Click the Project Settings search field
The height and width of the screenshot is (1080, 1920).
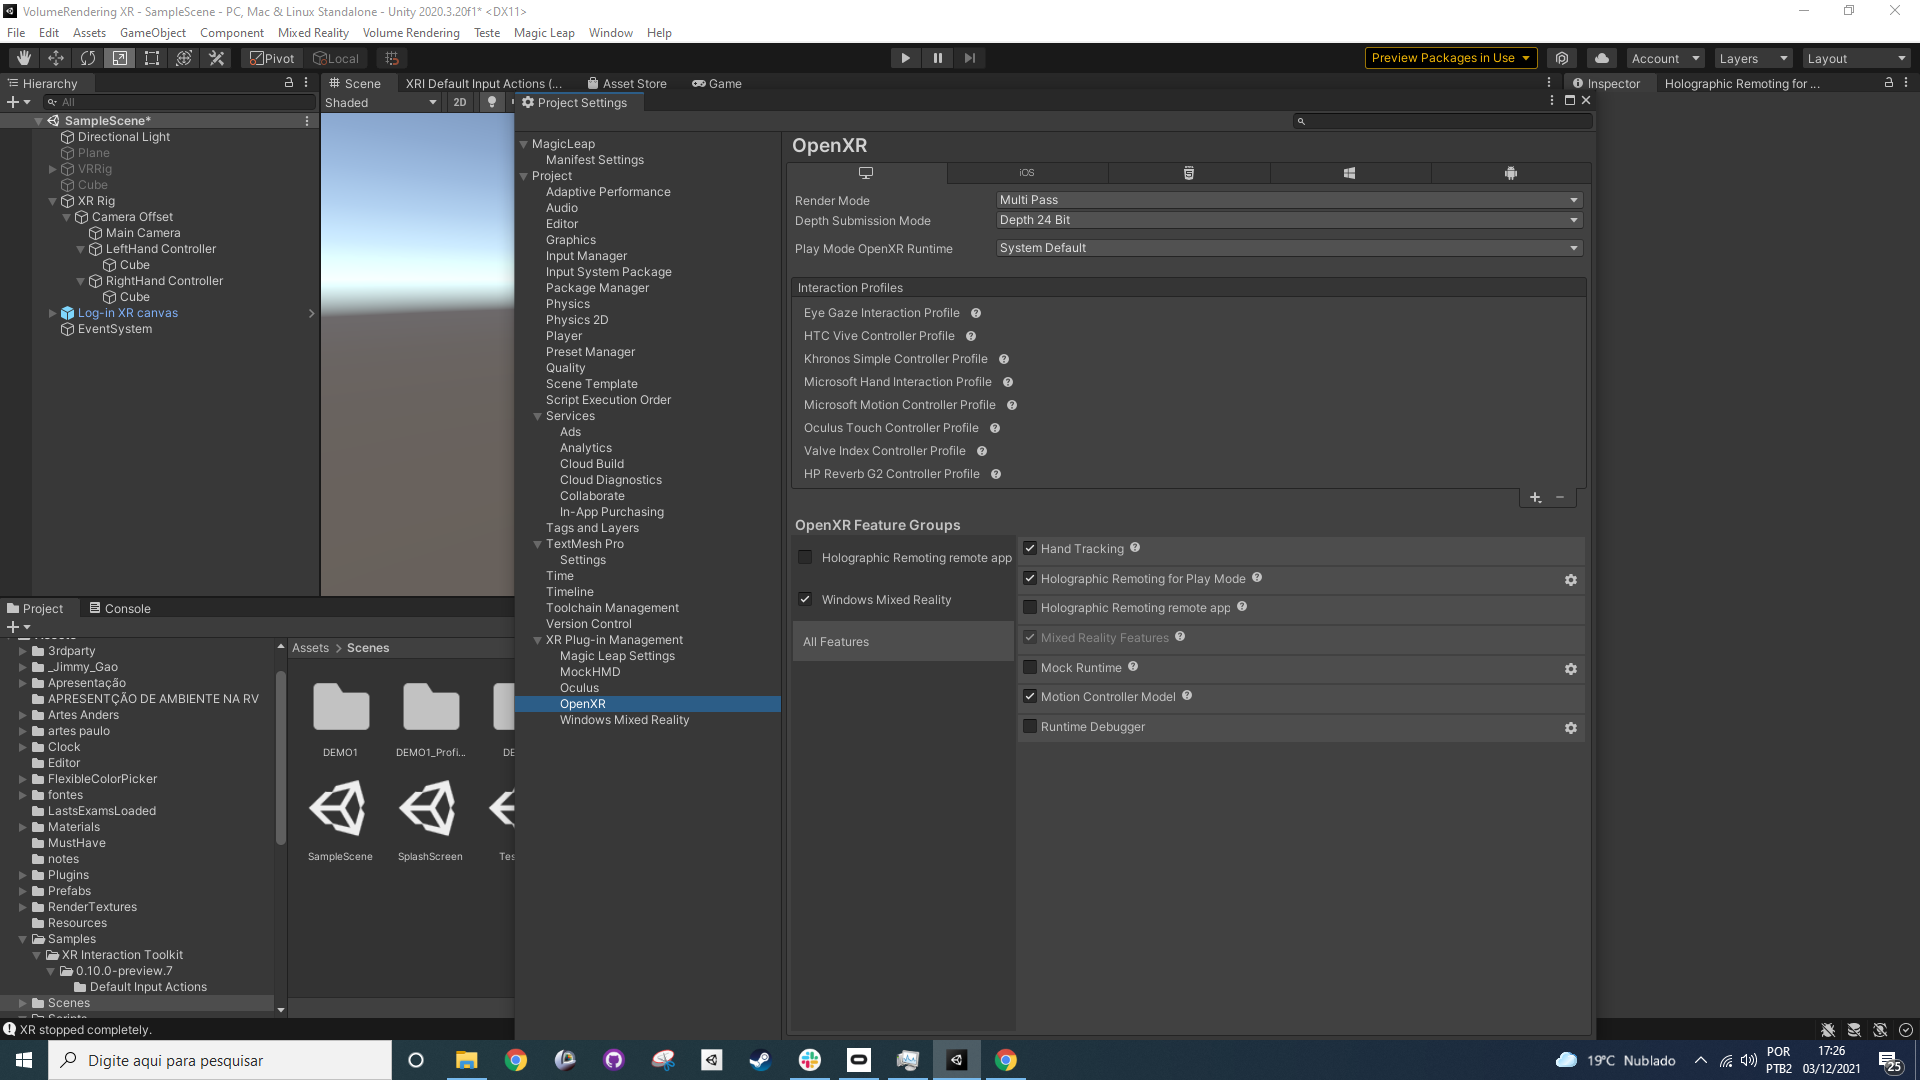pos(1440,120)
